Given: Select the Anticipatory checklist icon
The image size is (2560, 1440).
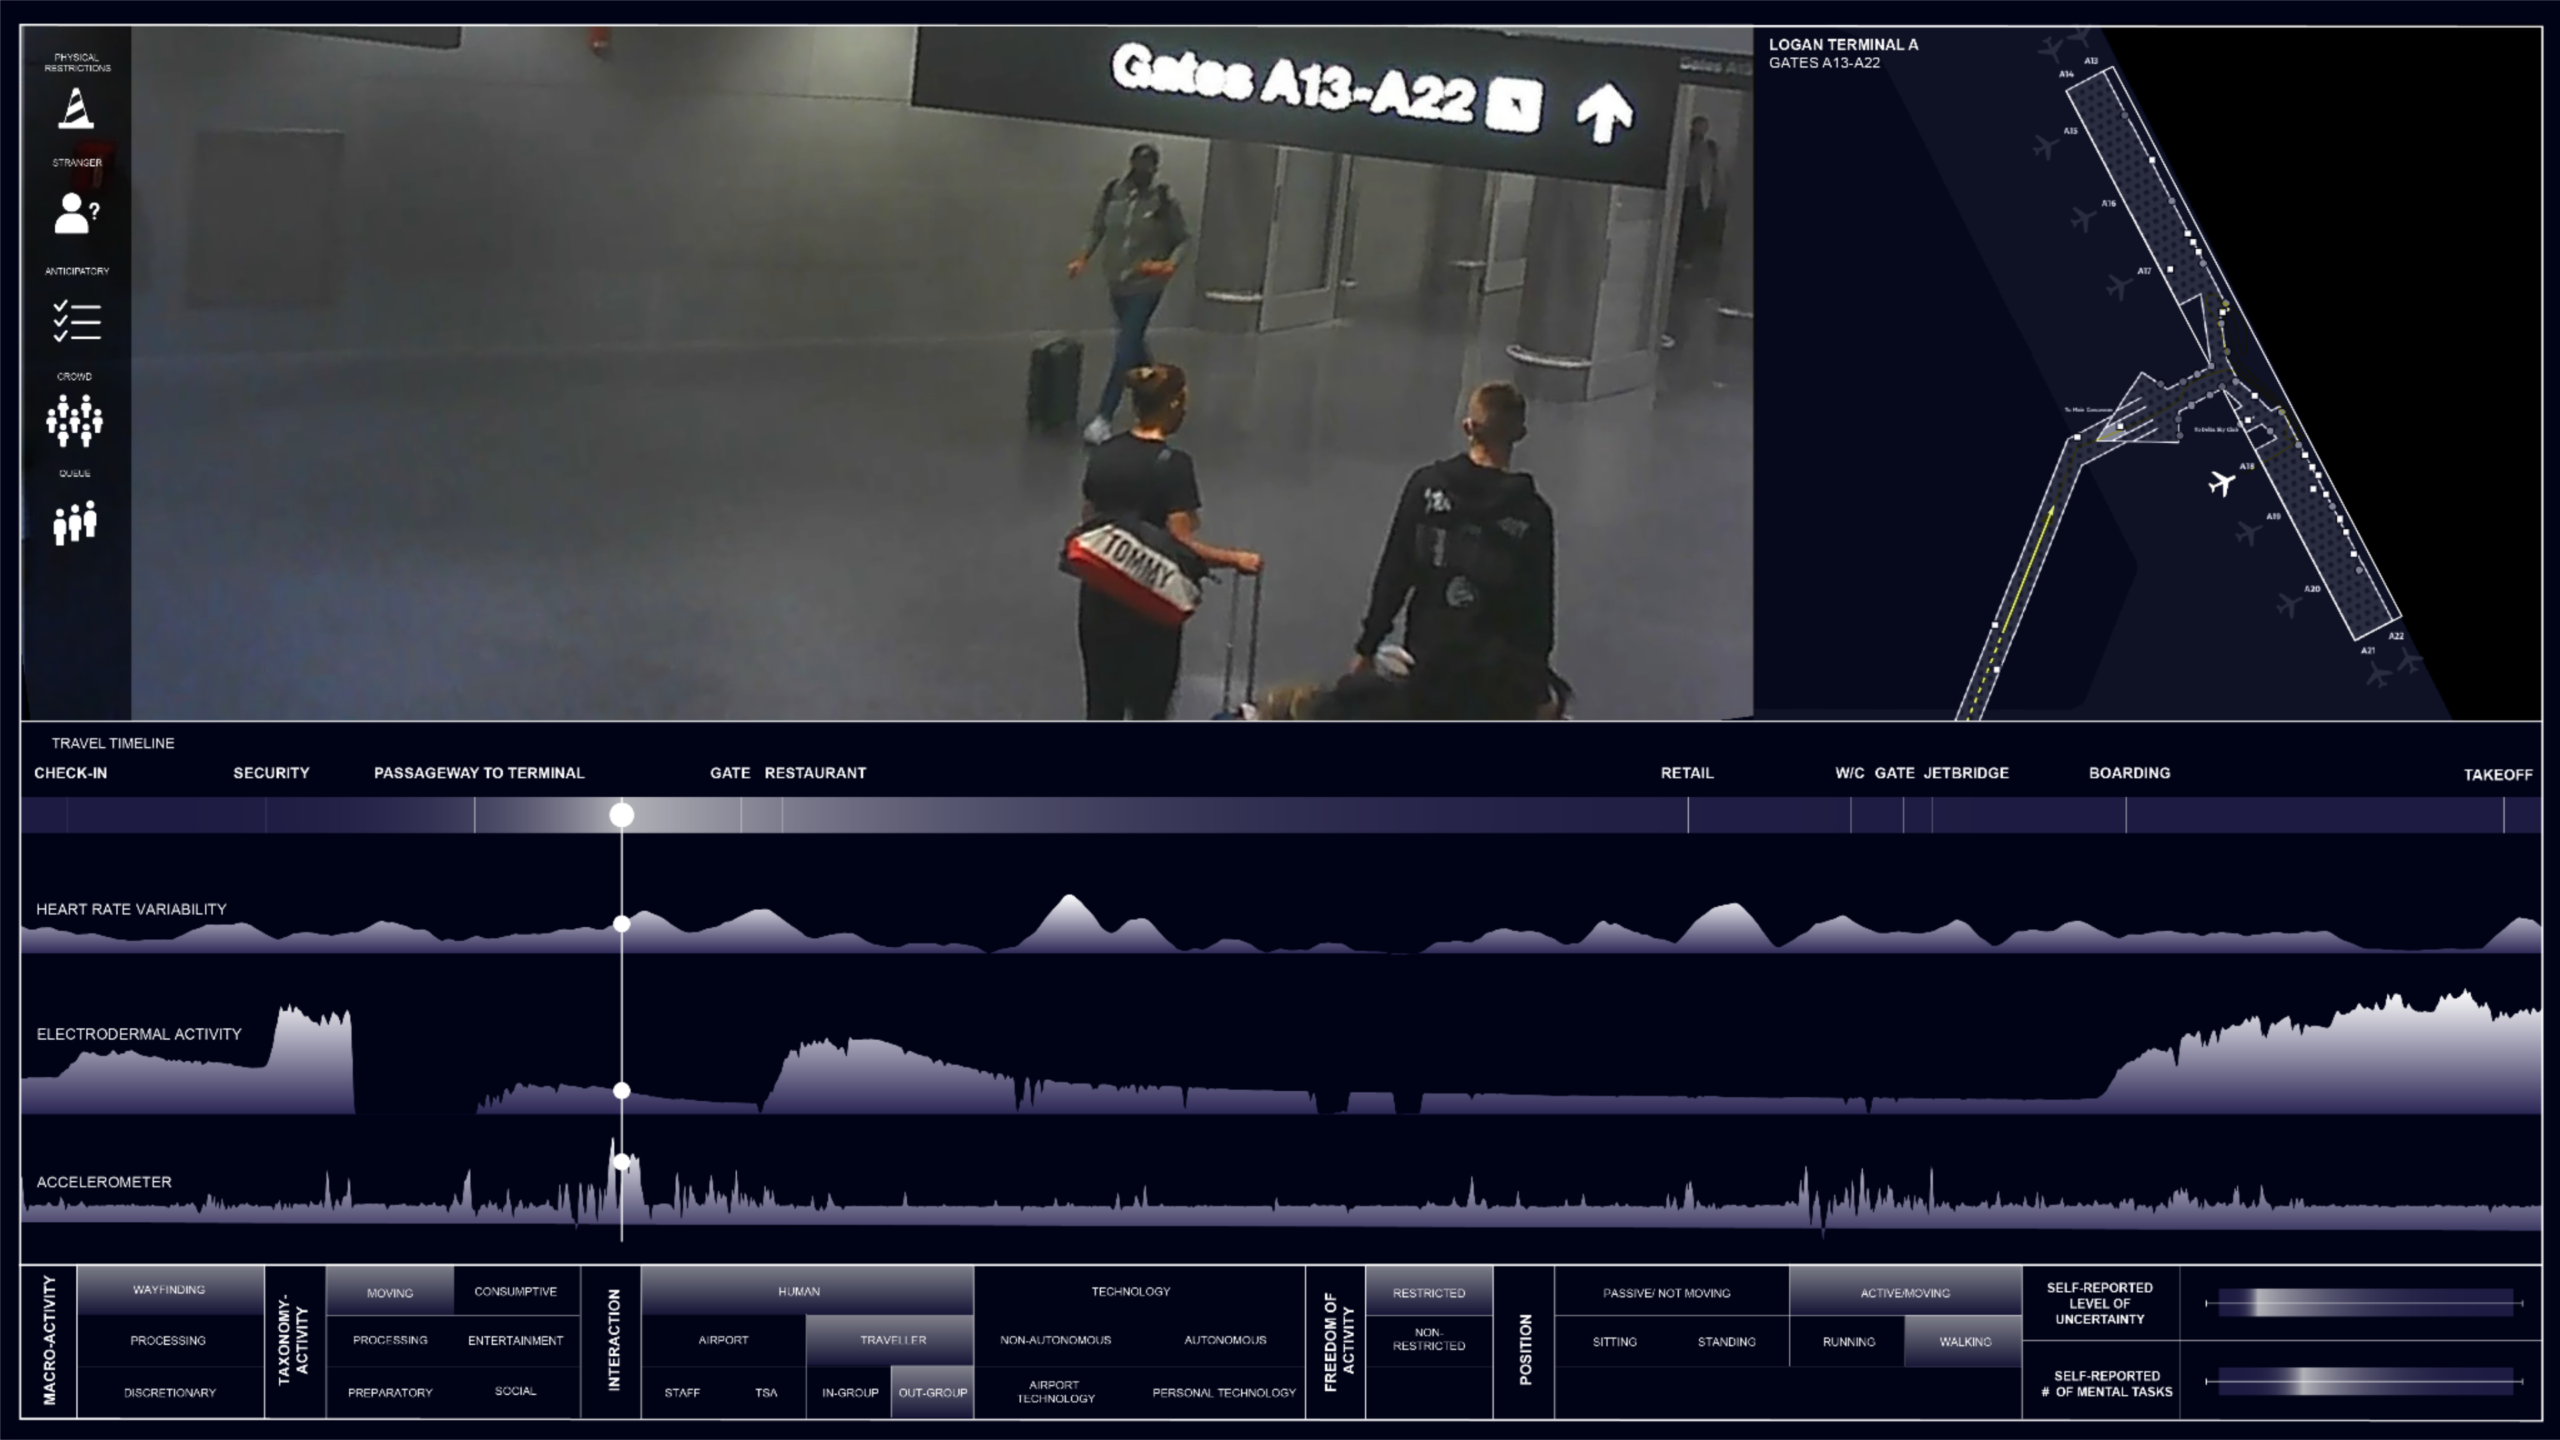Looking at the screenshot, I should point(76,320).
